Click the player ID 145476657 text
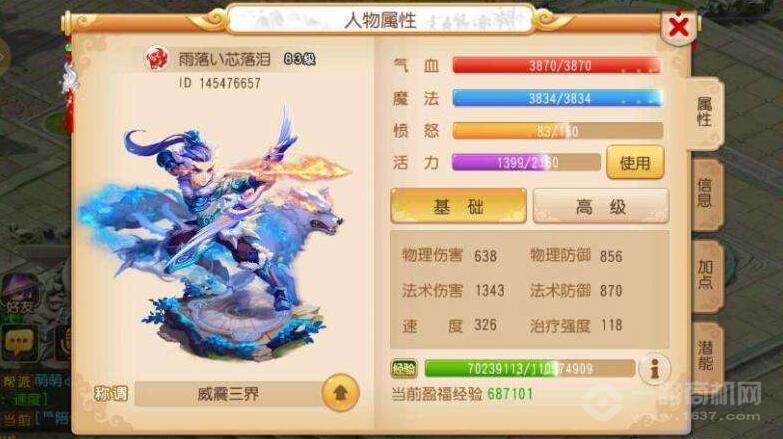 point(220,83)
